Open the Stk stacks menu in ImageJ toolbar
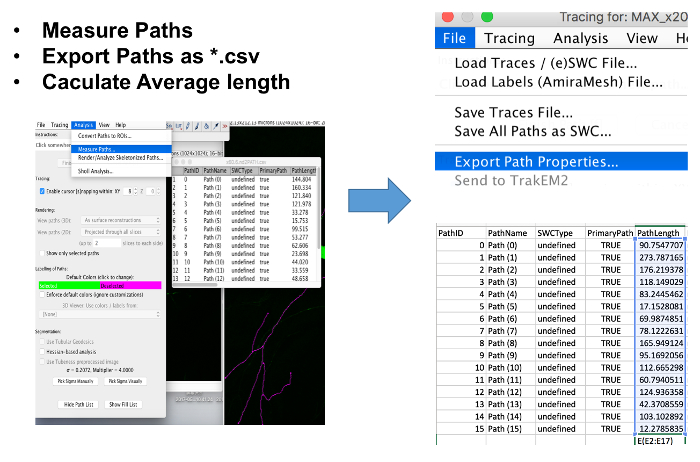This screenshot has height=462, width=700. click(169, 126)
